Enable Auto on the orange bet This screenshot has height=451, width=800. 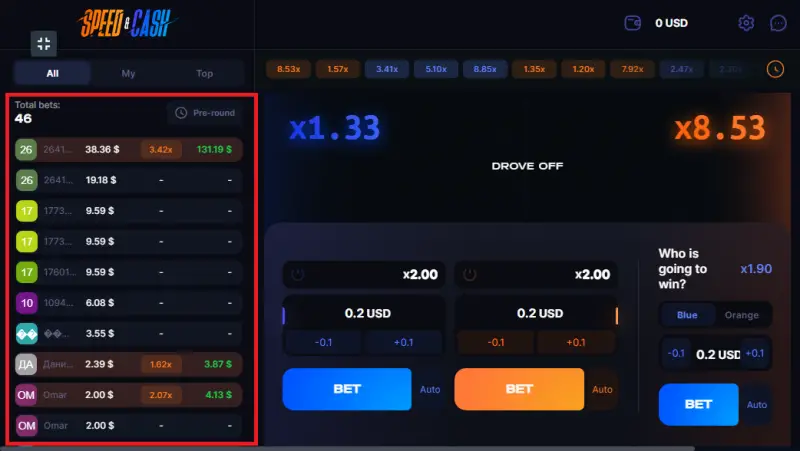coord(602,390)
